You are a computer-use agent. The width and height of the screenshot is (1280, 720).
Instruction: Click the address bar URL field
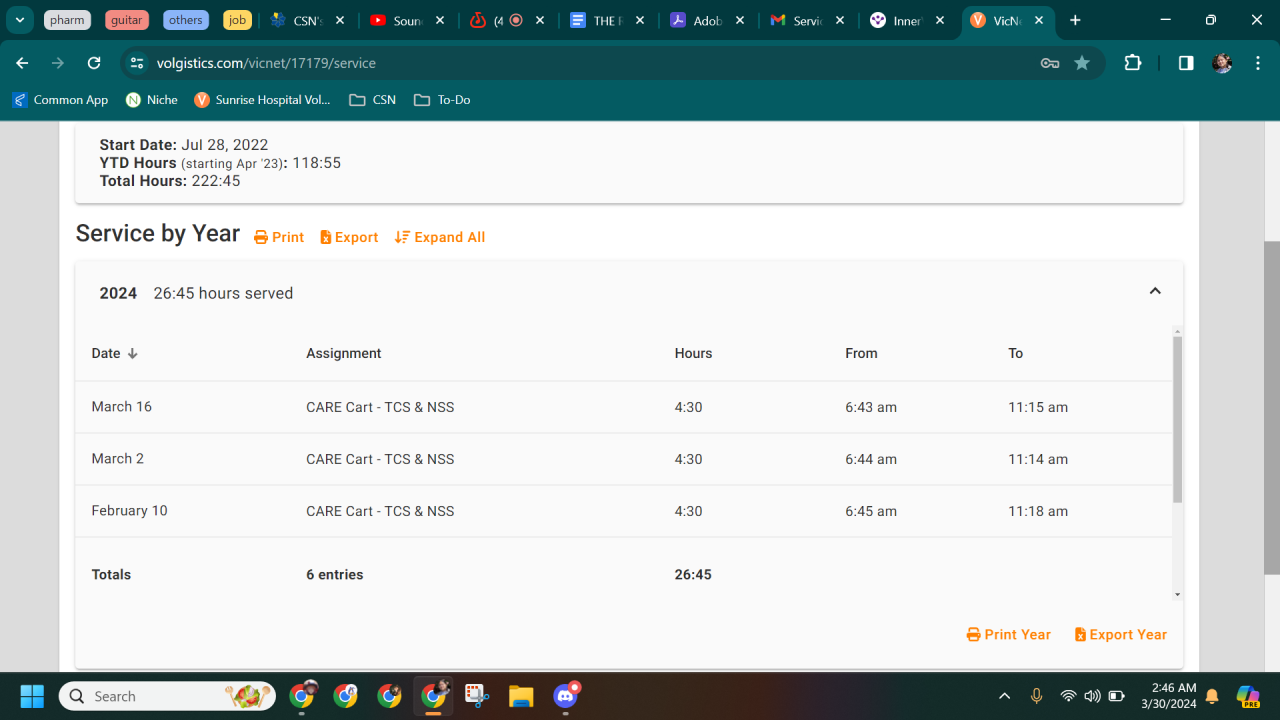click(x=590, y=63)
